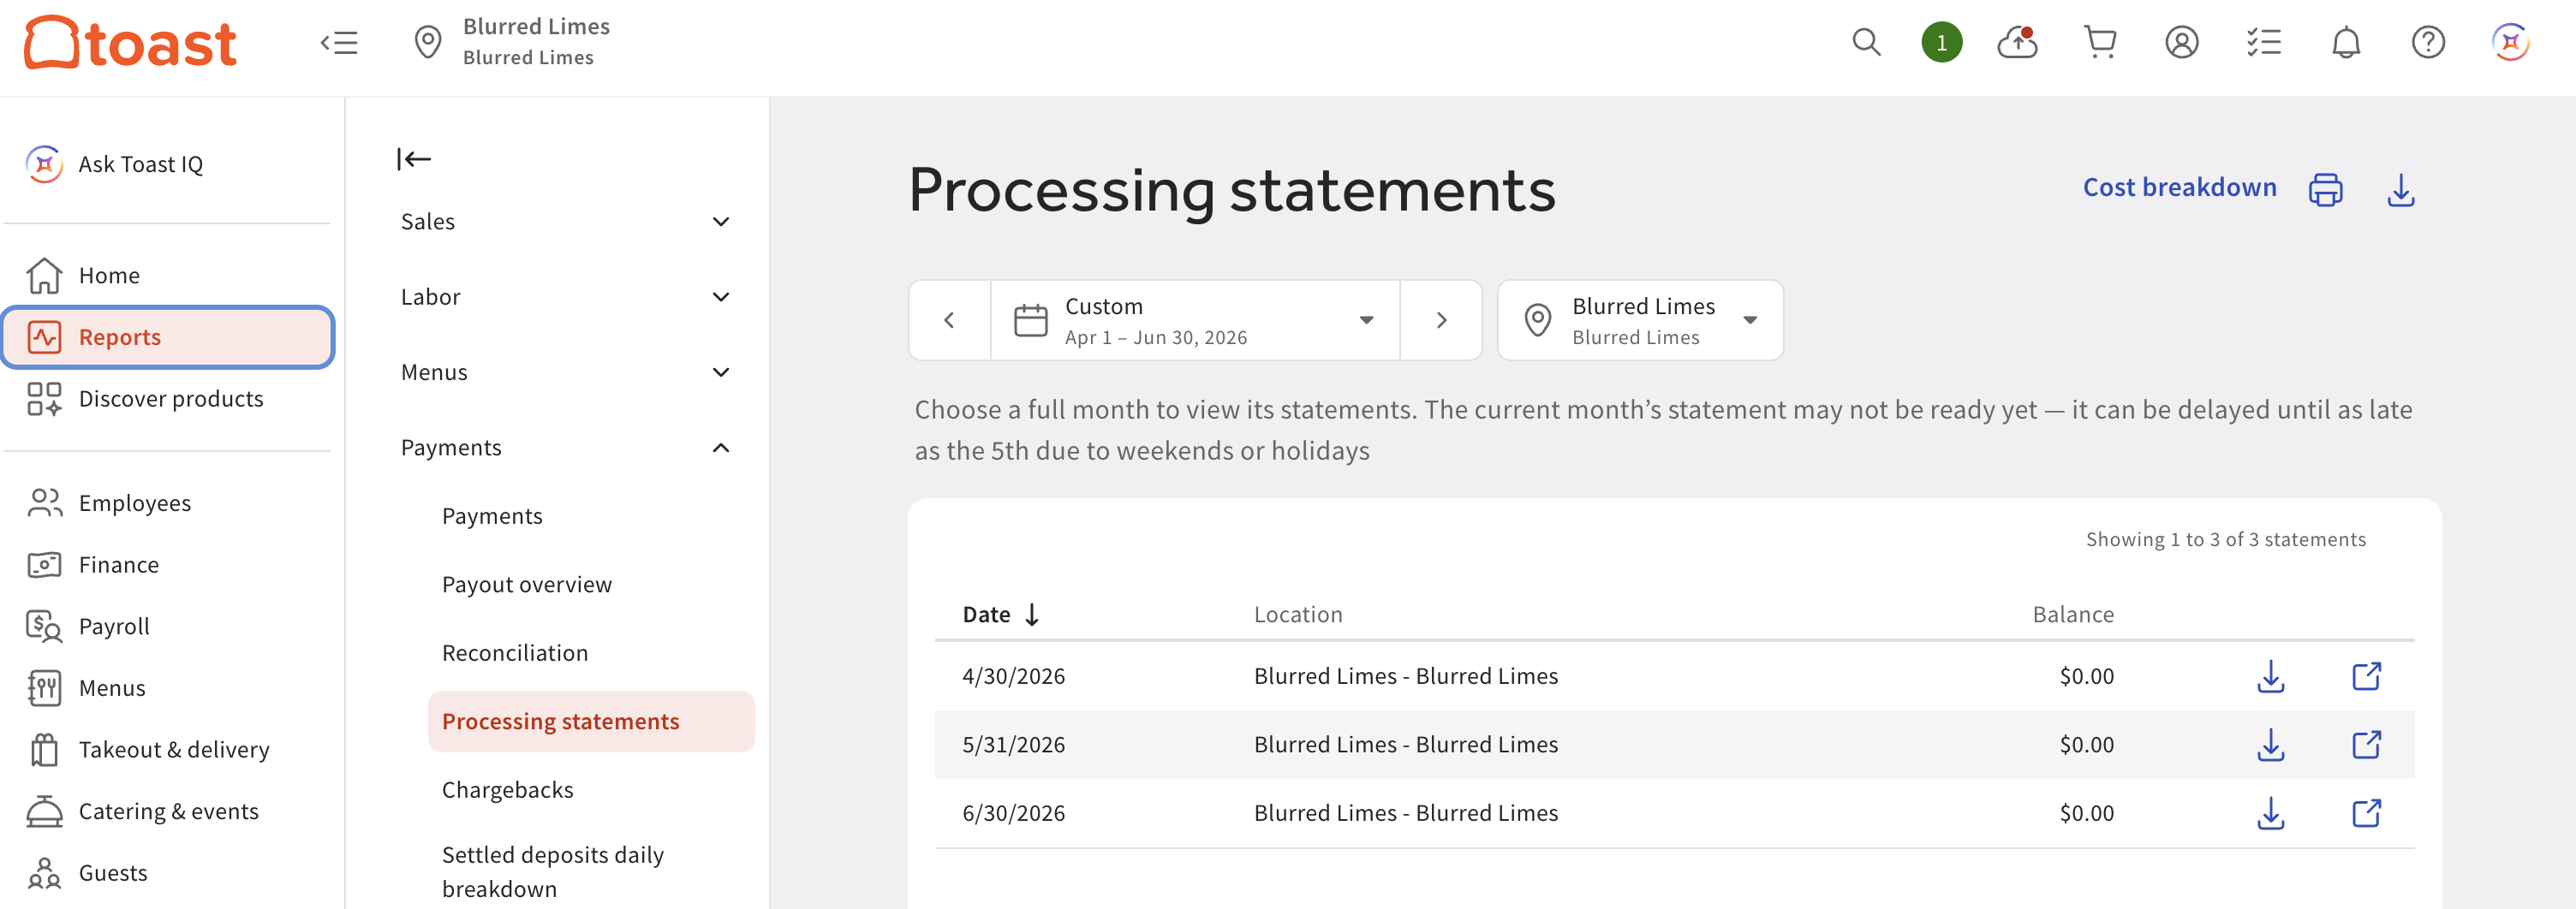The image size is (2576, 909).
Task: Open Takeout & delivery section
Action: (x=168, y=750)
